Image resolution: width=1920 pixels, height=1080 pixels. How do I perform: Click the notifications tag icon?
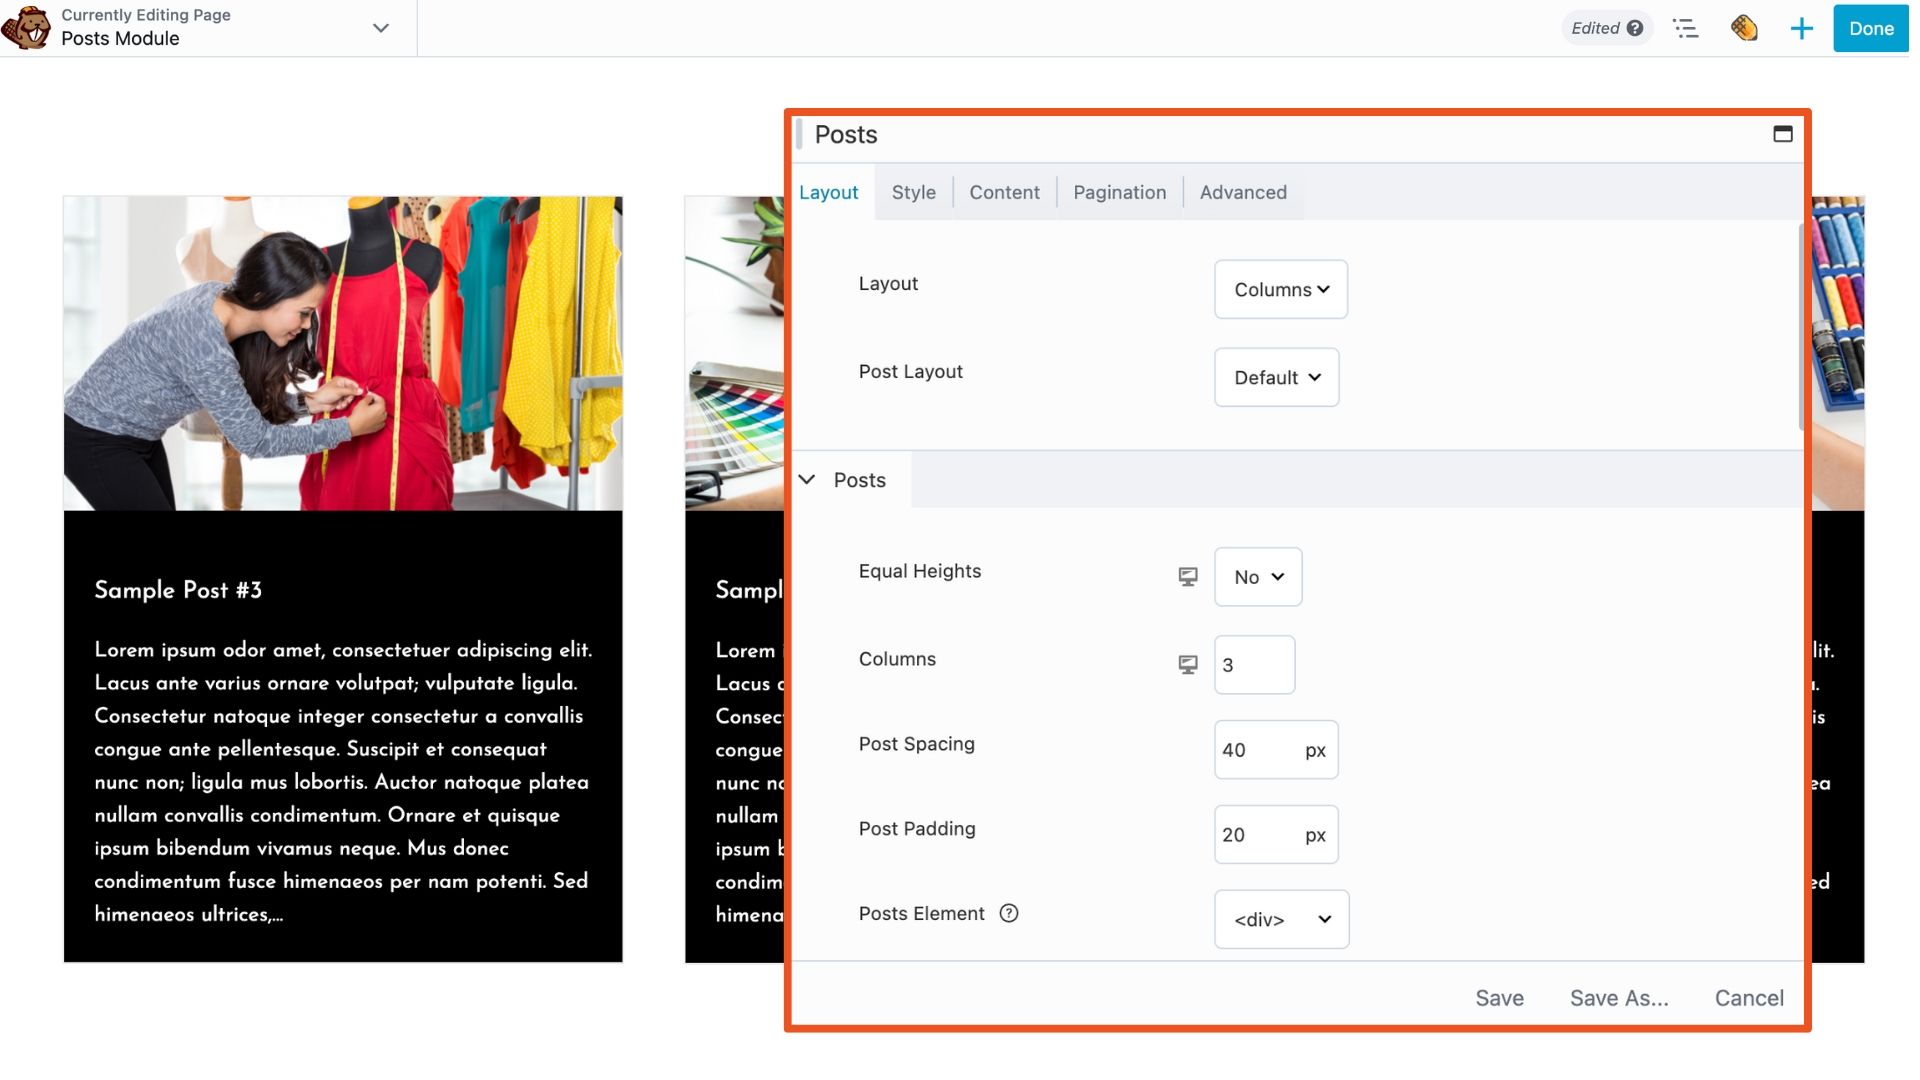pyautogui.click(x=1744, y=28)
